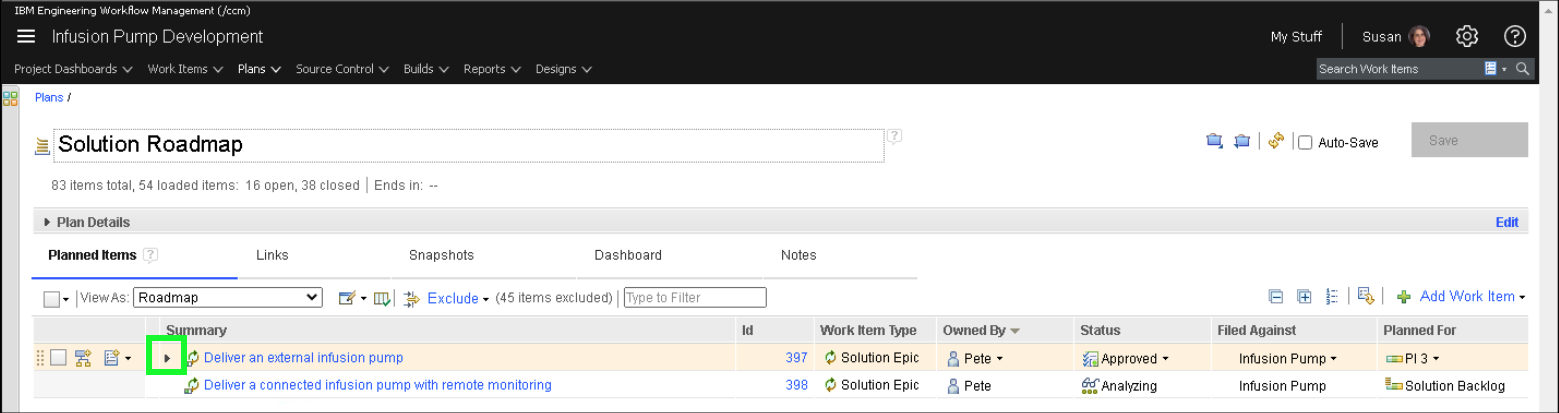Select the checkbox on epic 397 row

(x=58, y=358)
